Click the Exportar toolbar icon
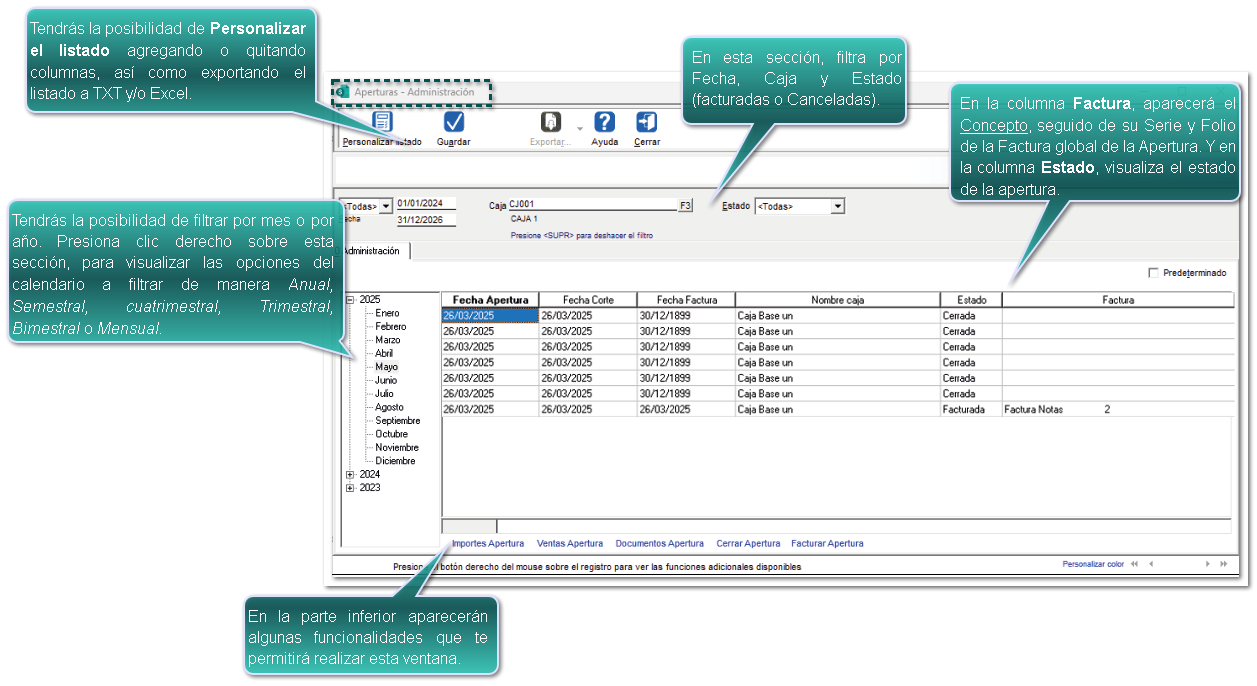 (550, 122)
